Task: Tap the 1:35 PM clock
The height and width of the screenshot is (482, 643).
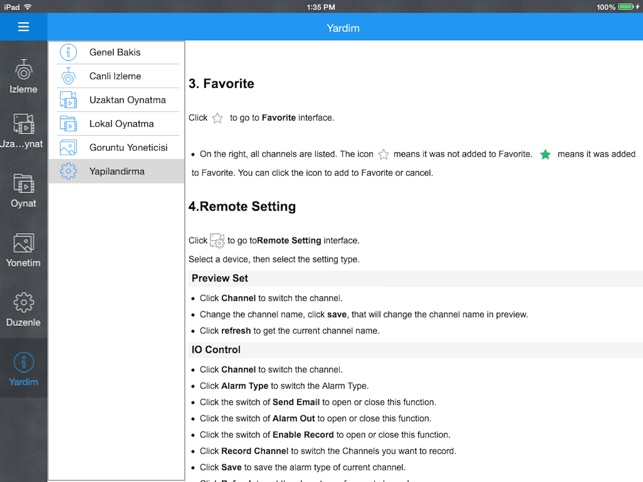Action: 321,7
